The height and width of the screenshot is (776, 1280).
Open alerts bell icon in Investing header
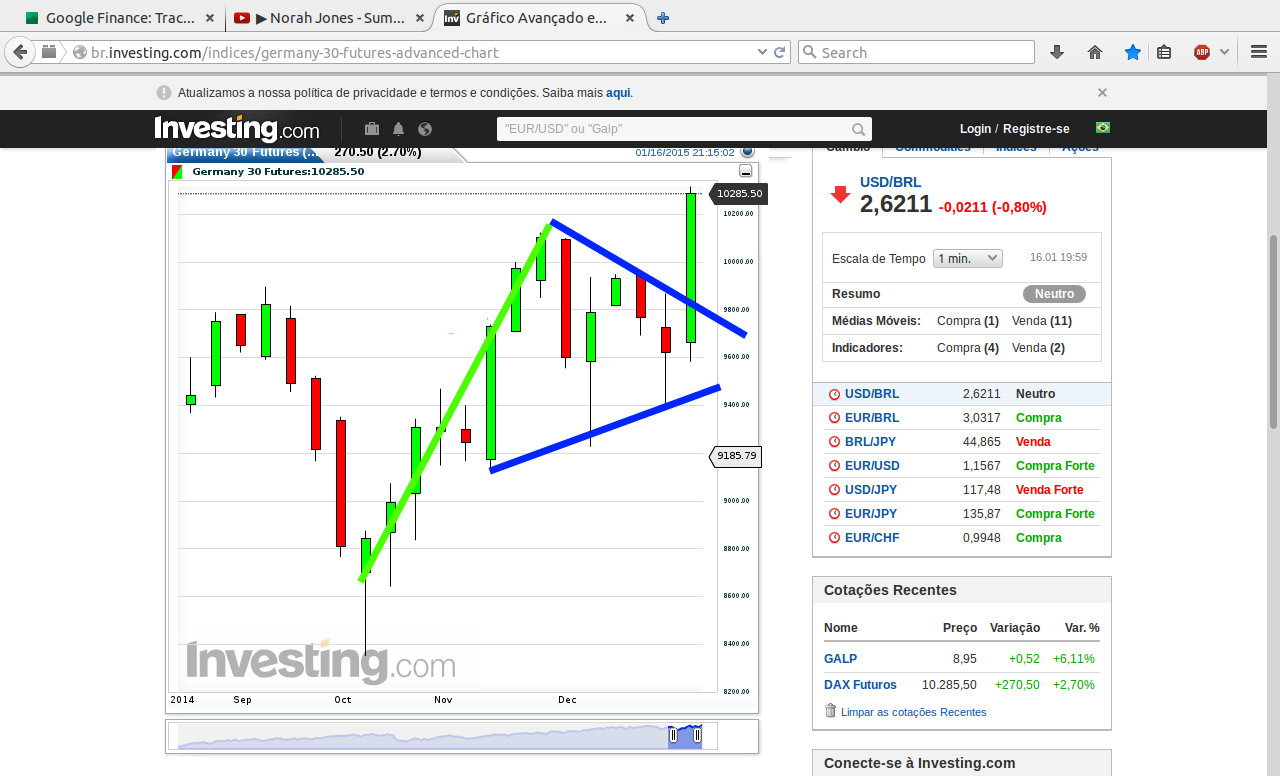coord(399,129)
